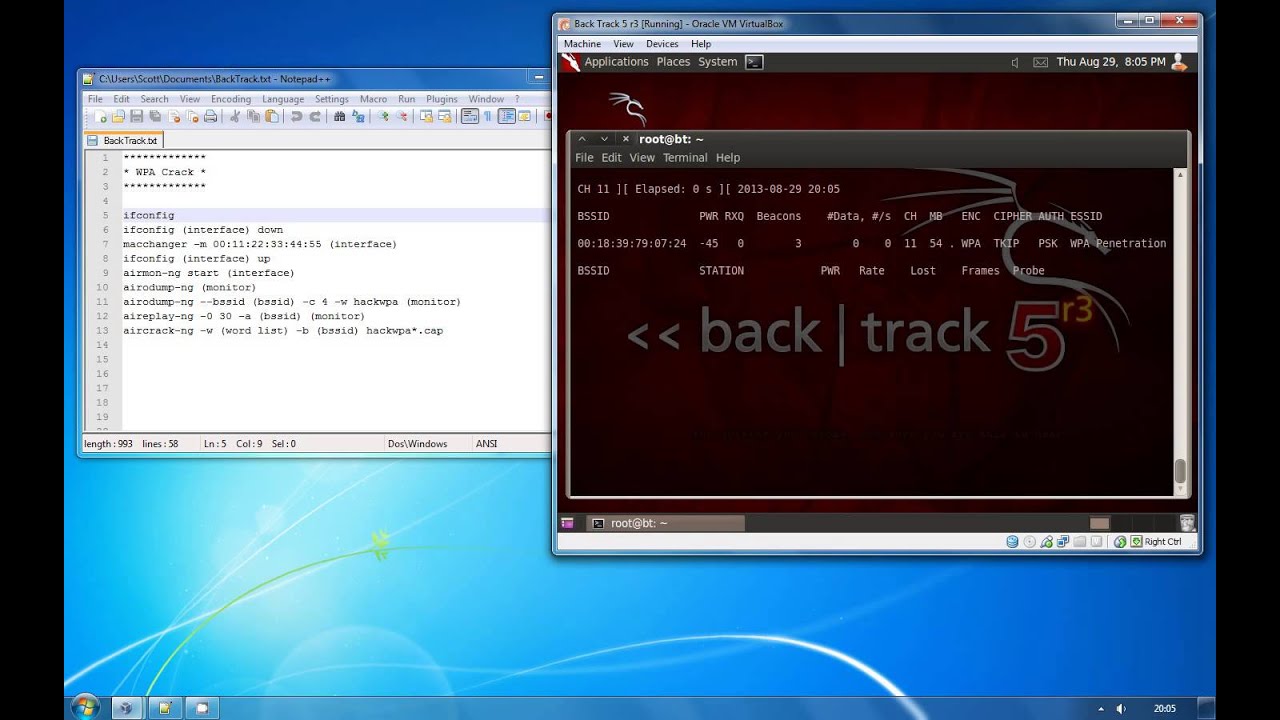Open the BackTrack System menu
This screenshot has height=720, width=1280.
tap(717, 62)
